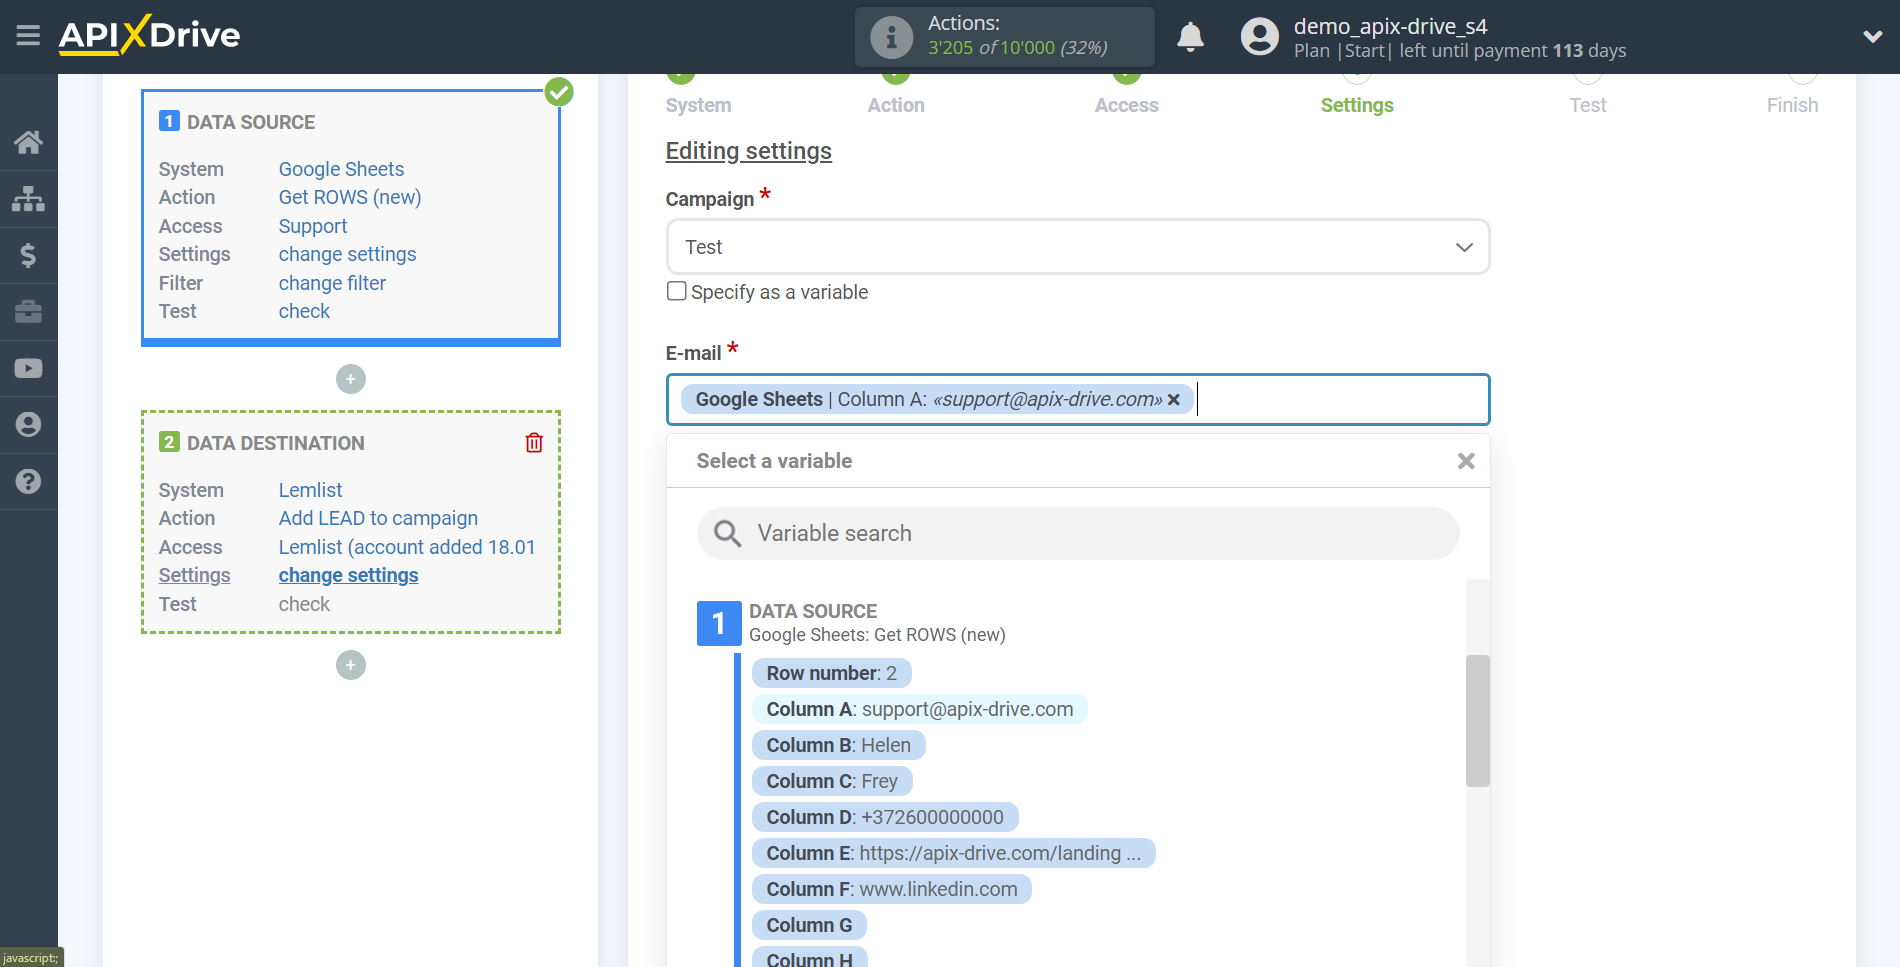The height and width of the screenshot is (967, 1900).
Task: Select Row number: 2 variable
Action: point(831,673)
